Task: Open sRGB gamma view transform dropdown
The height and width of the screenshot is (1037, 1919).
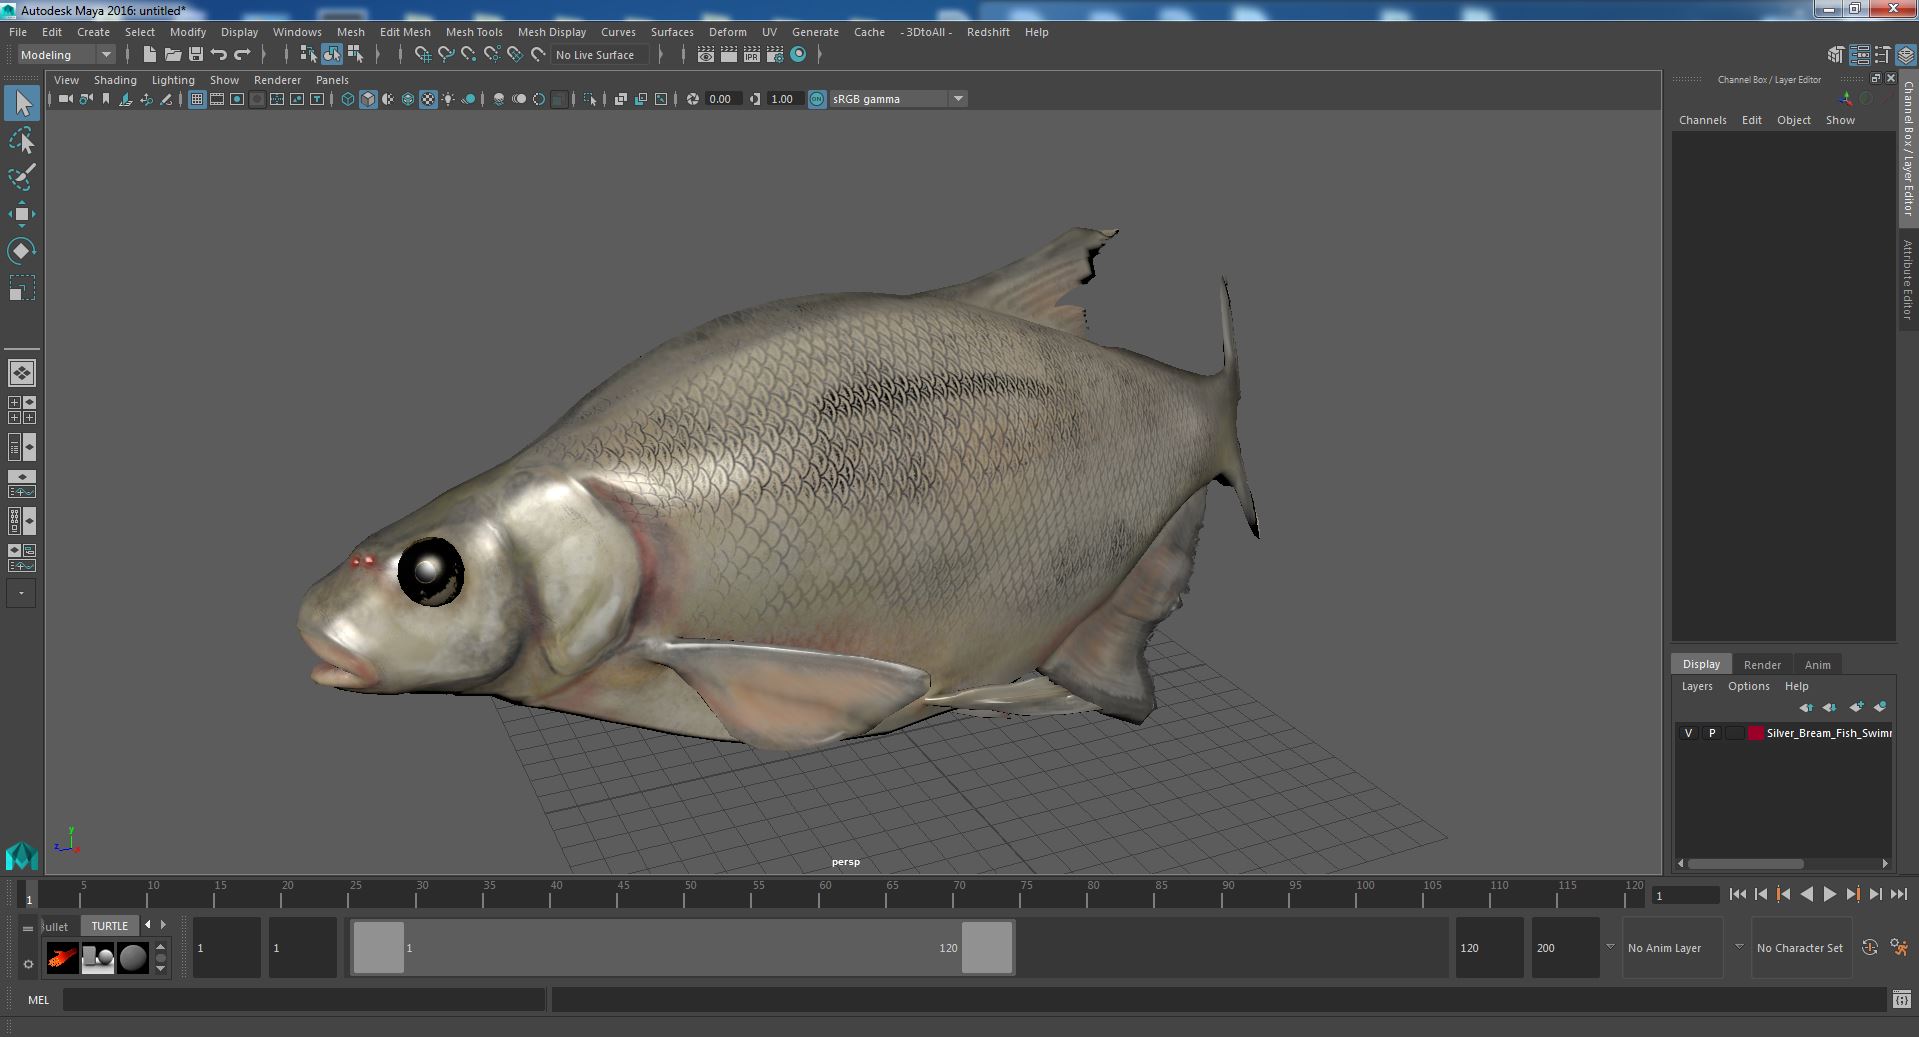Action: coord(898,99)
